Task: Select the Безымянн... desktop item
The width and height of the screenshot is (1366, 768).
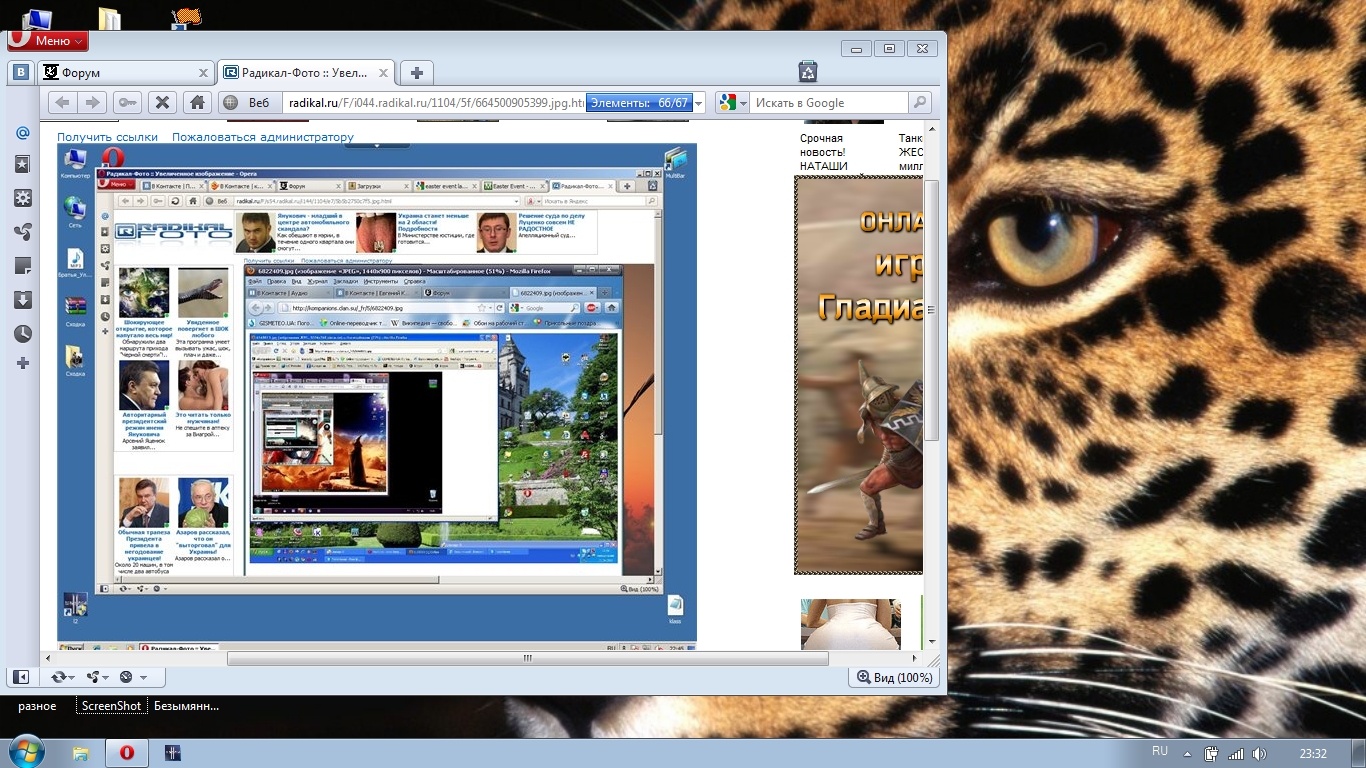Action: 186,705
